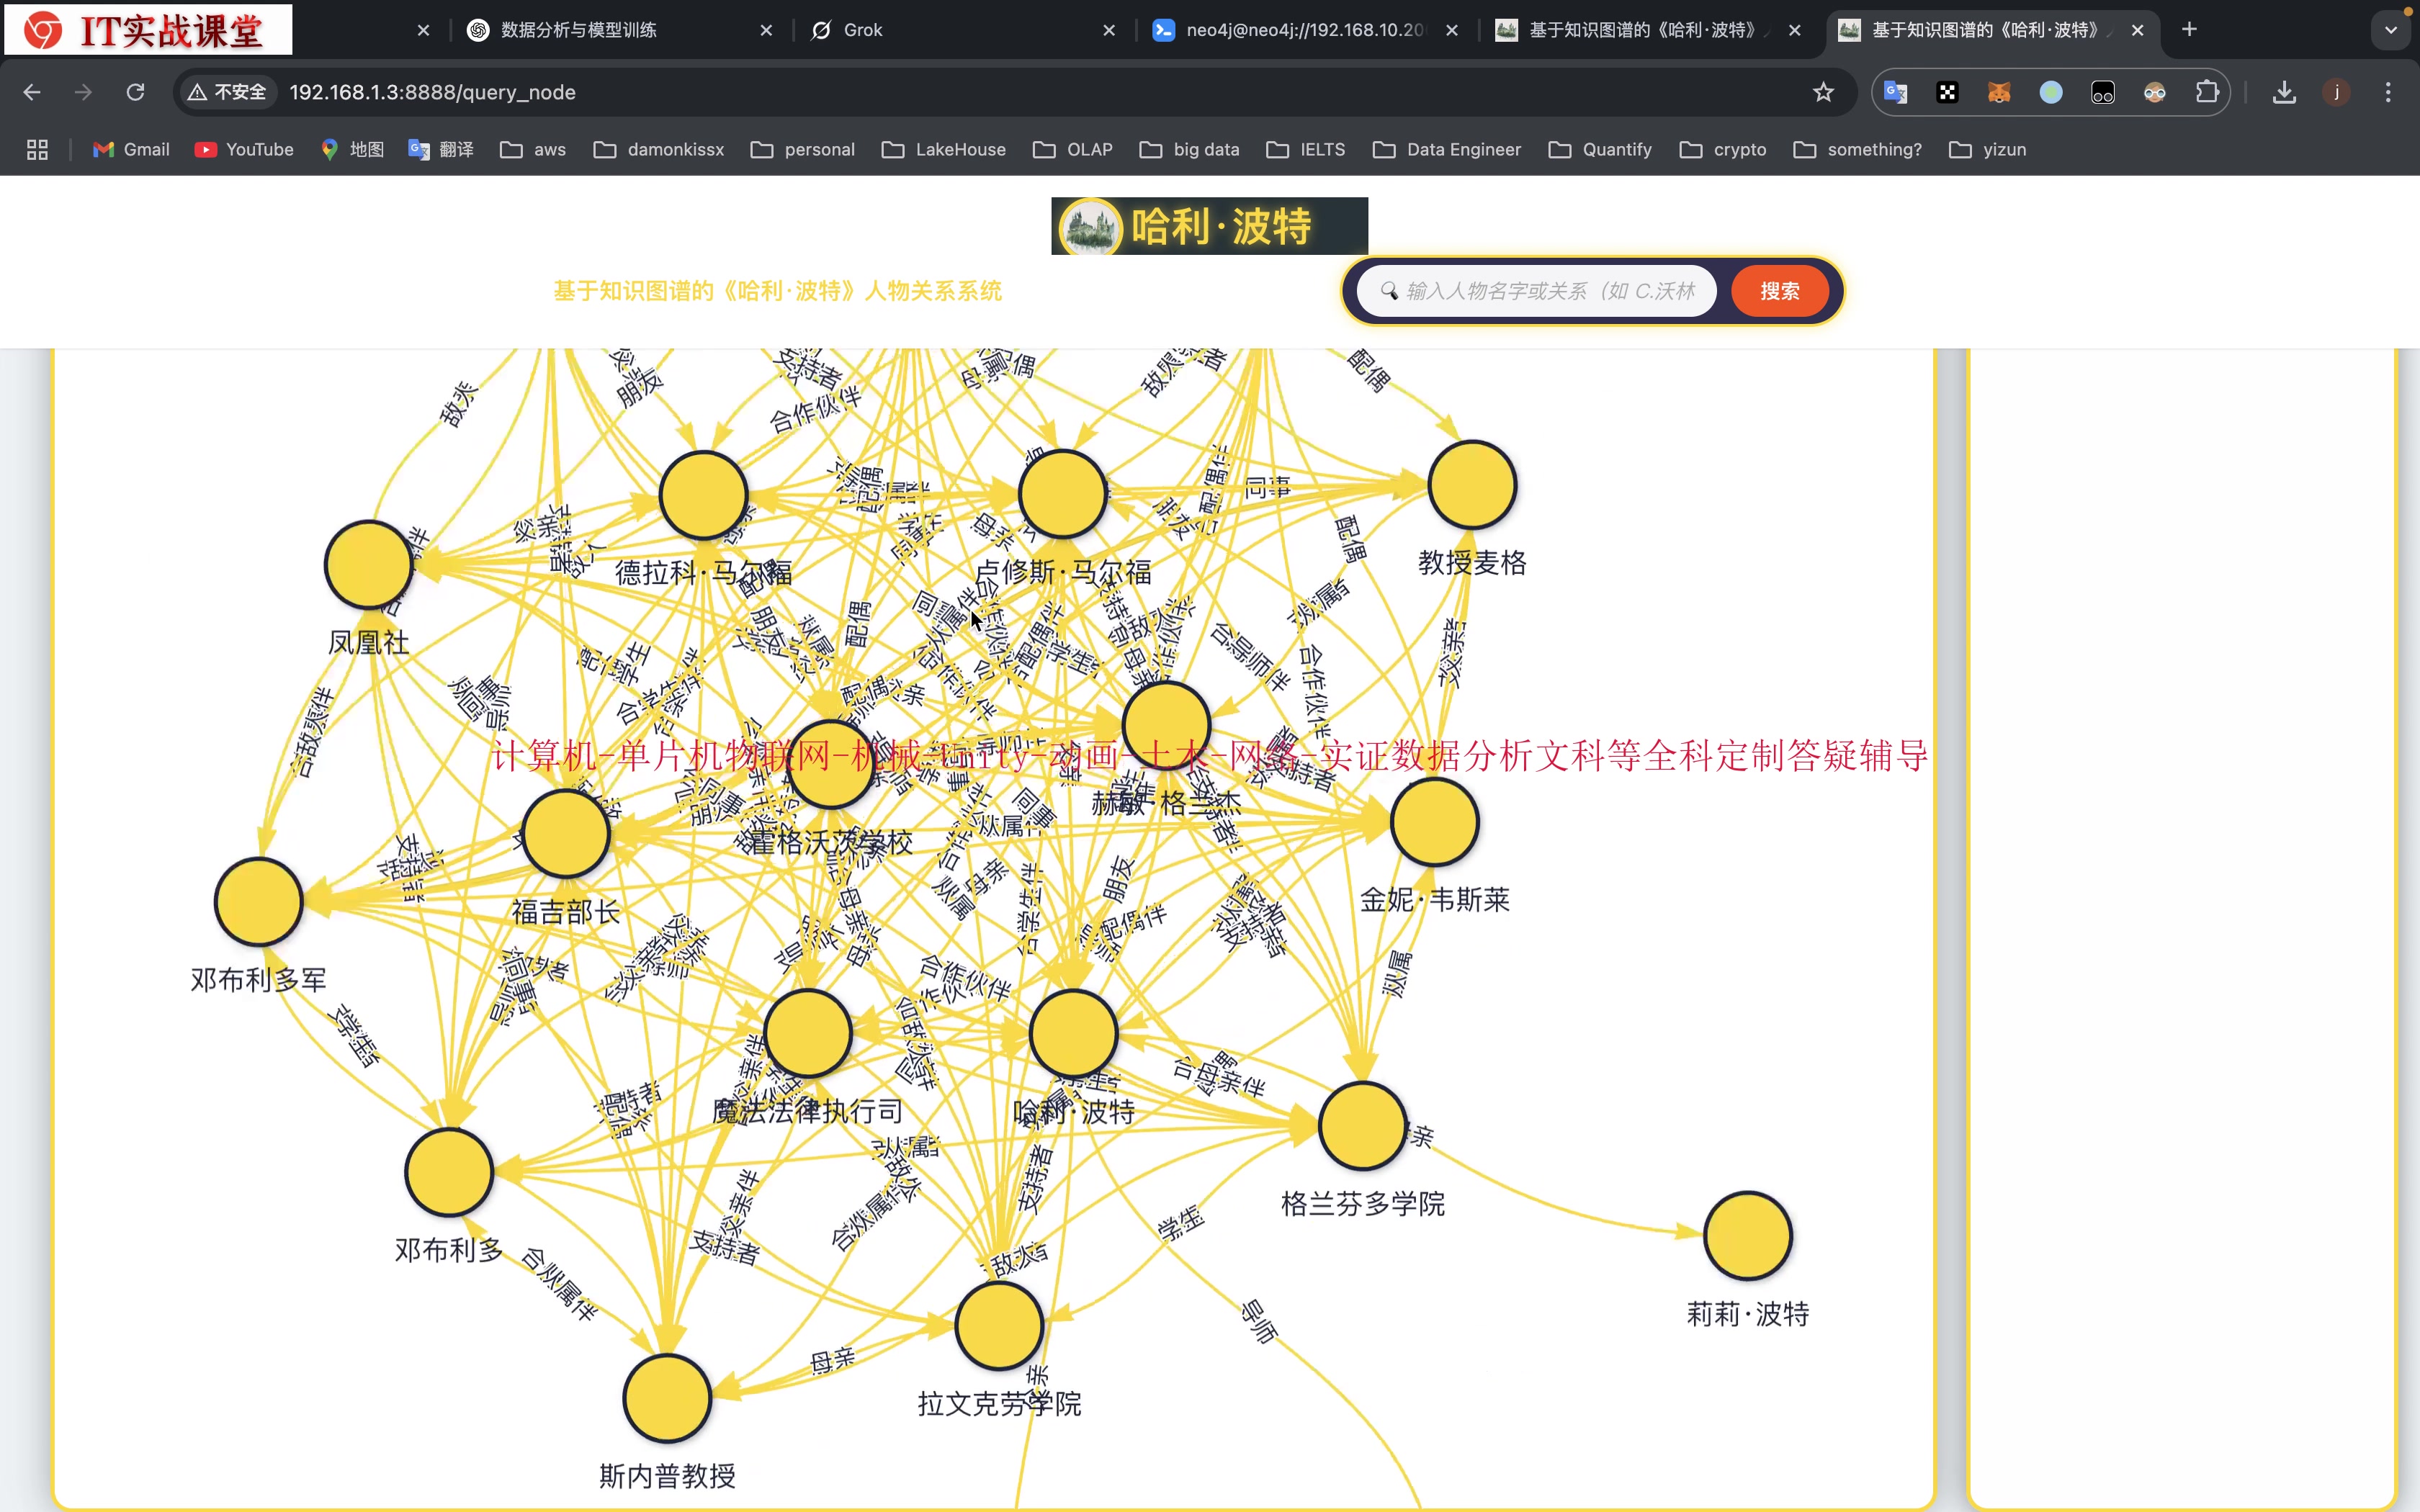Open the browser downloads icon

click(x=2284, y=92)
